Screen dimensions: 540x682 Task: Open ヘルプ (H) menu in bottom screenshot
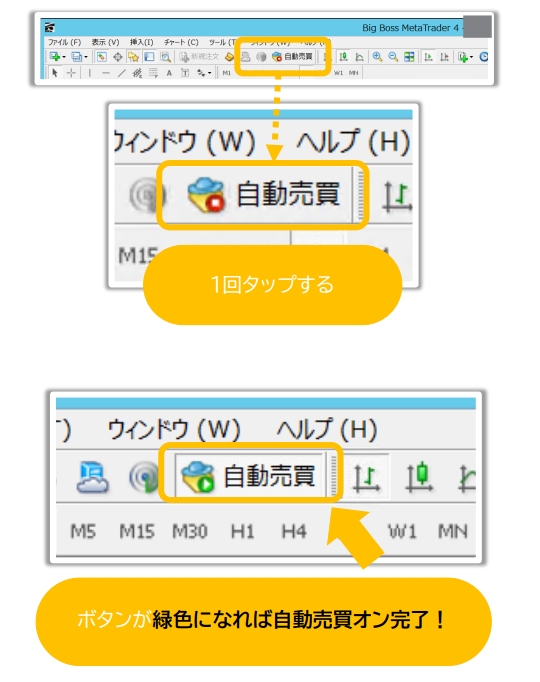point(327,430)
